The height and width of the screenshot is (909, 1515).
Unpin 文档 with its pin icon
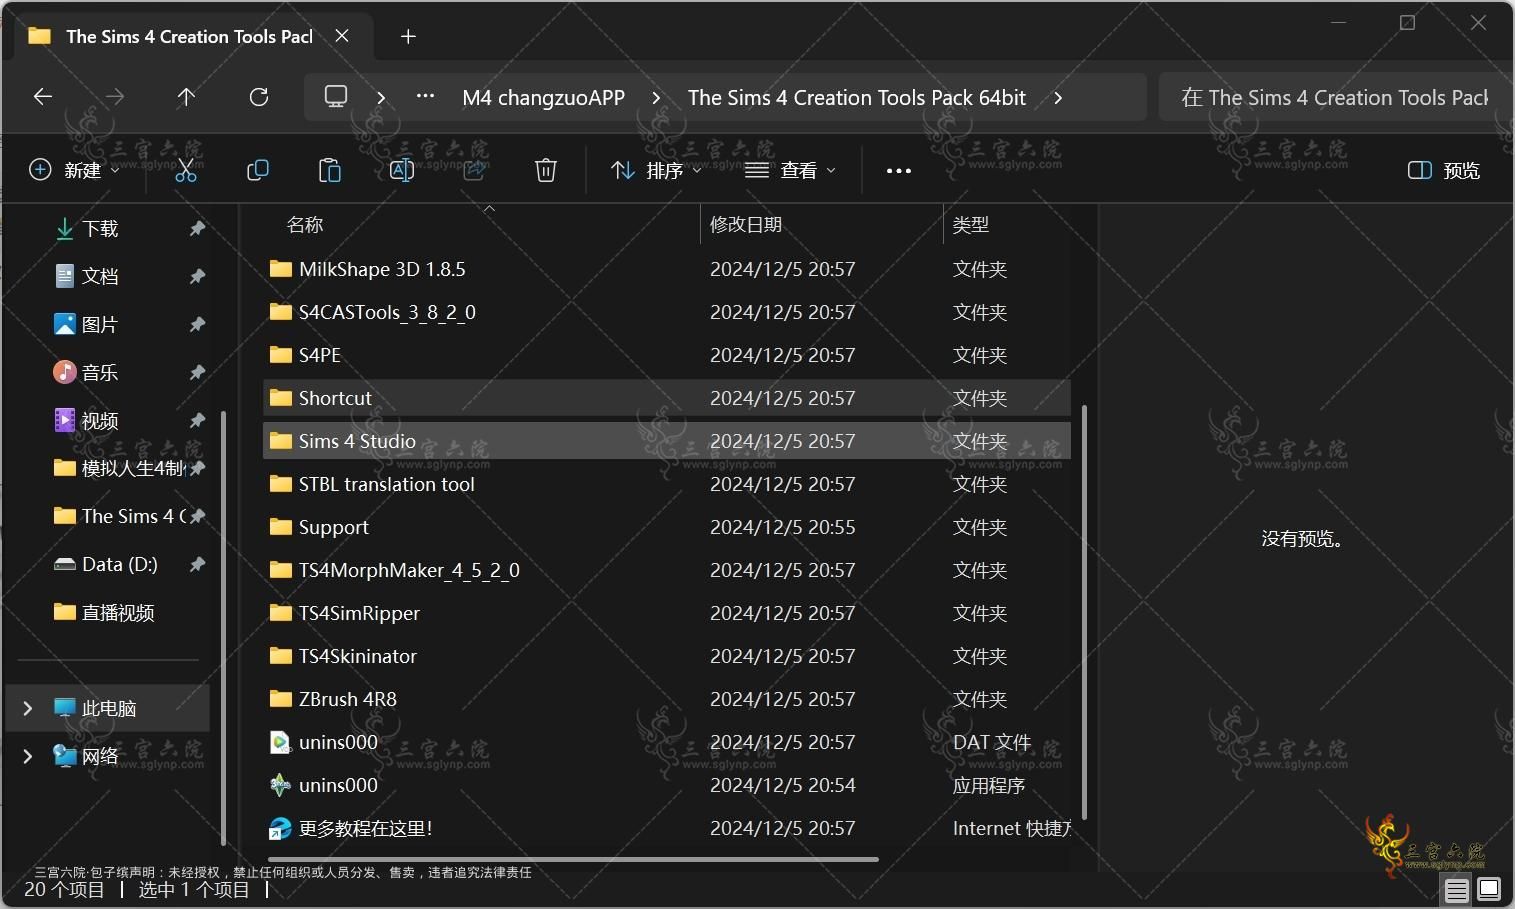point(197,277)
